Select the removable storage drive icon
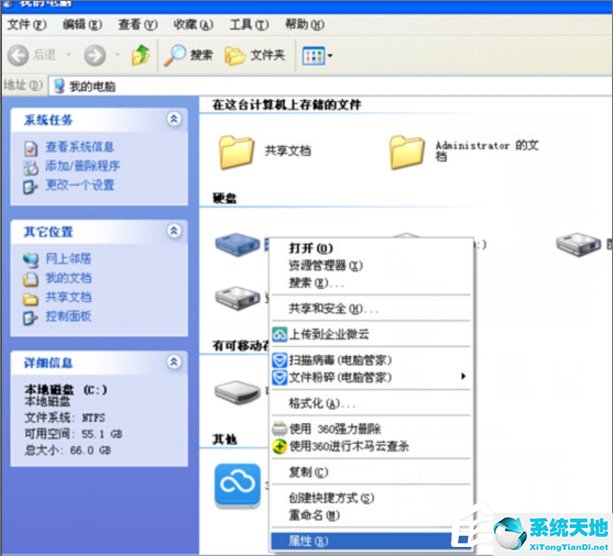 (237, 392)
